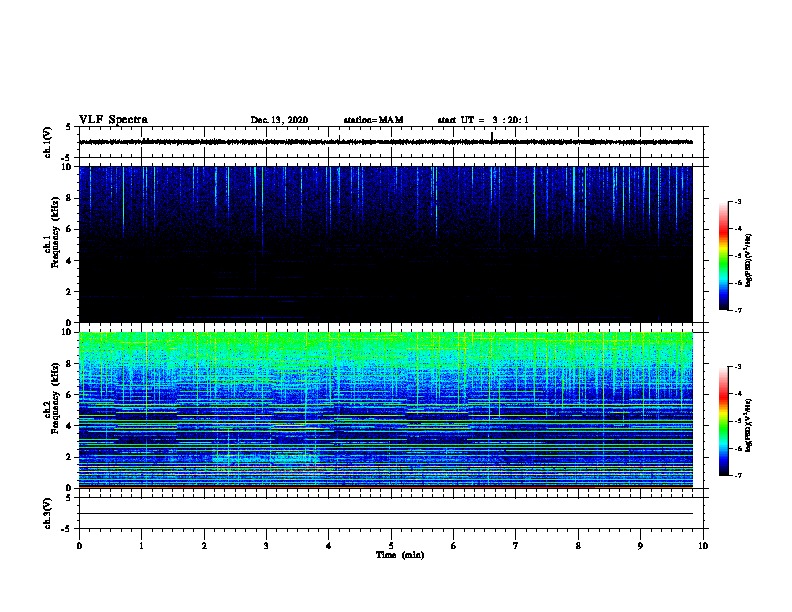Click the "2" kHz tick of ch.1 spectrogram
This screenshot has height=612, width=792.
(69, 292)
